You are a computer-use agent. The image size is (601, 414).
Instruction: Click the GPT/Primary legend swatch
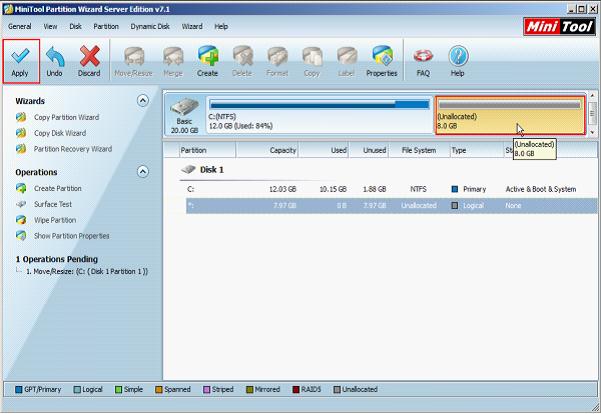18,389
